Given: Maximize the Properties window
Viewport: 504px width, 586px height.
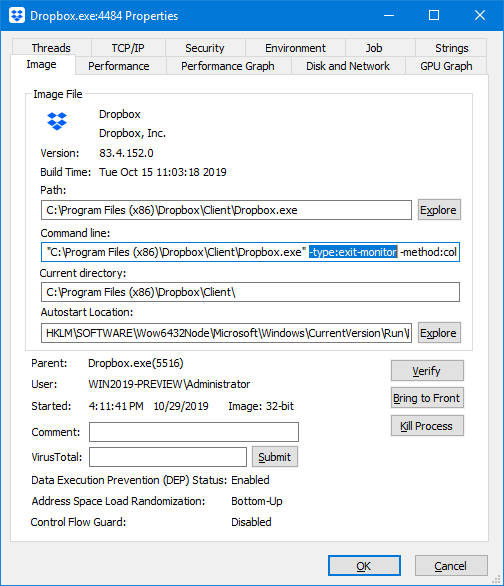Looking at the screenshot, I should coord(434,15).
